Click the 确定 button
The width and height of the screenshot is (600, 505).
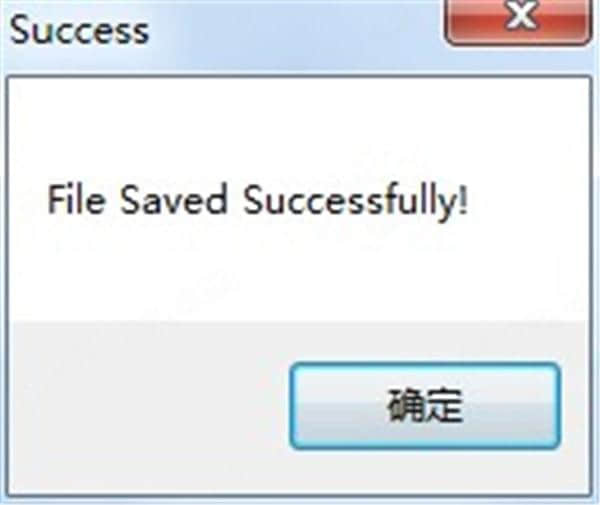tap(425, 406)
